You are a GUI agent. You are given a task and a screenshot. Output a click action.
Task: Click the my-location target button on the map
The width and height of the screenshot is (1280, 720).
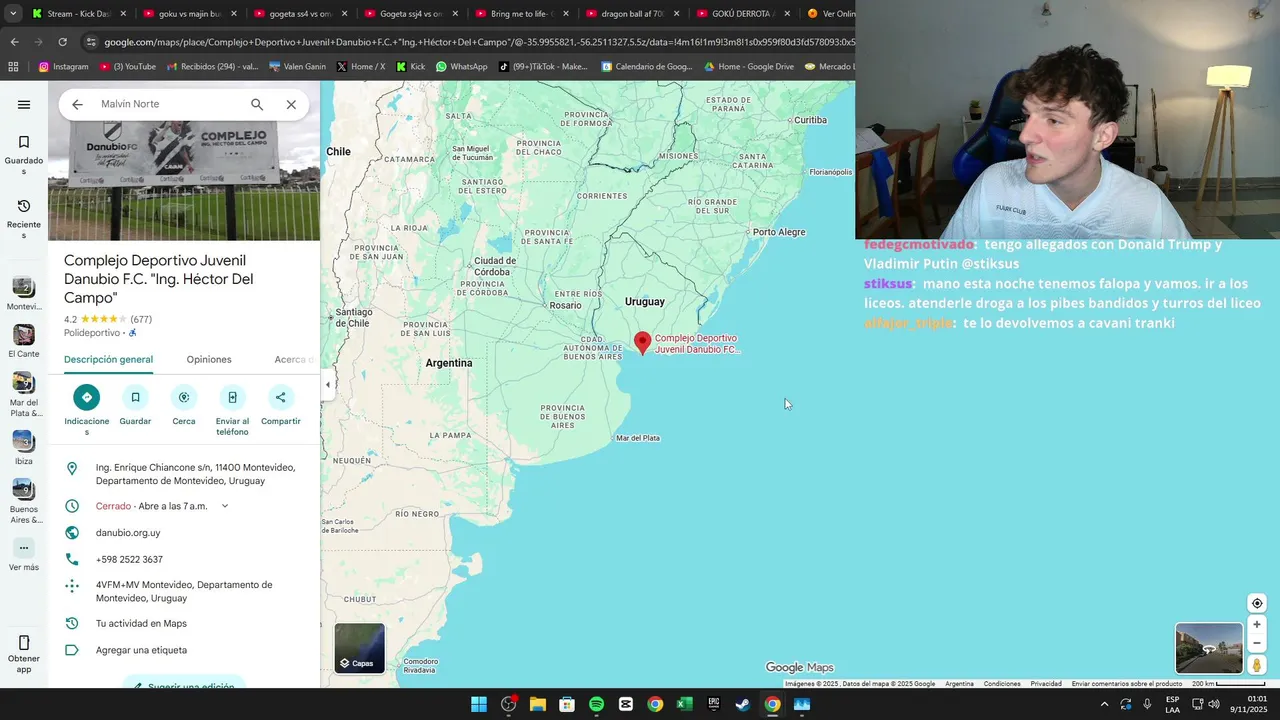pyautogui.click(x=1257, y=603)
